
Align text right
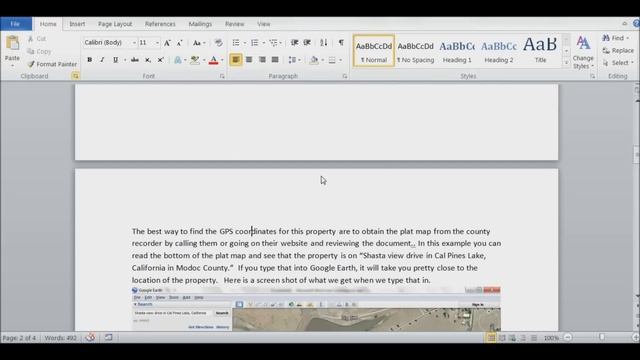262,60
